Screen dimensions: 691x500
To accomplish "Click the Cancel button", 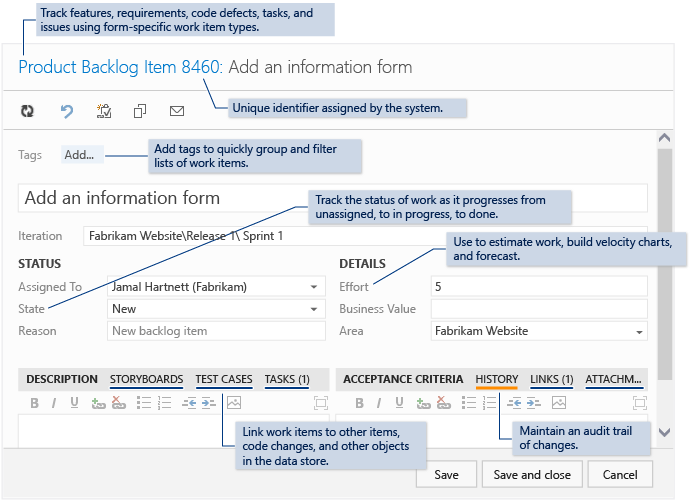I will click(620, 474).
